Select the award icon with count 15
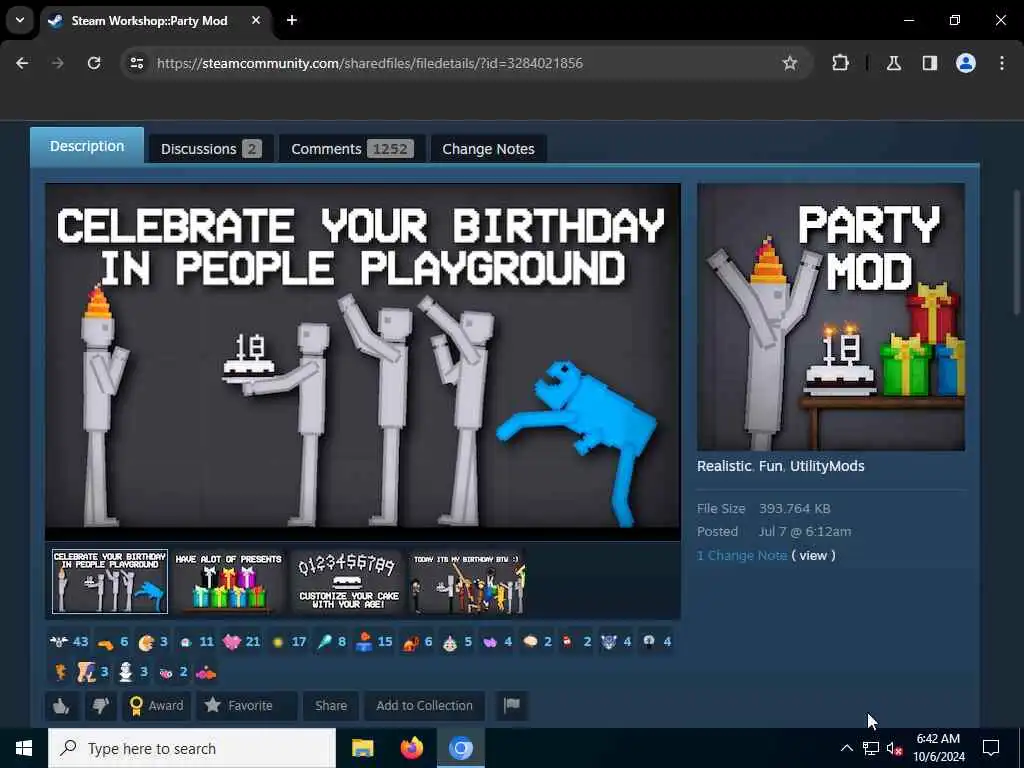Viewport: 1024px width, 768px height. pos(374,641)
